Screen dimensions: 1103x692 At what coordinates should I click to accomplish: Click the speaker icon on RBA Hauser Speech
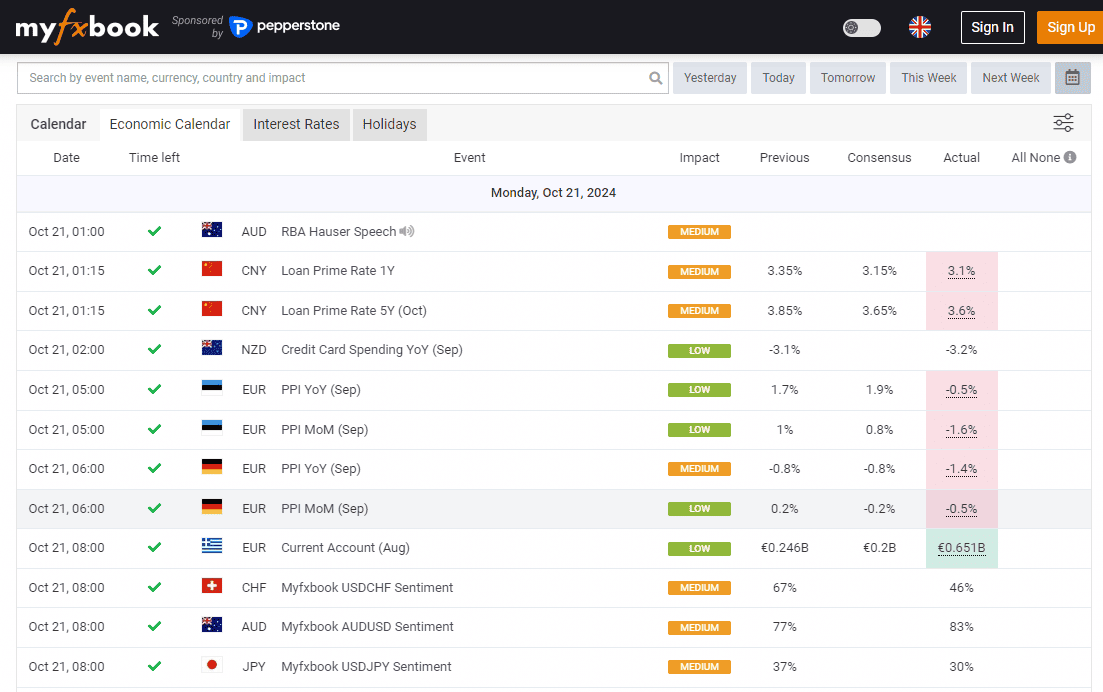point(407,231)
